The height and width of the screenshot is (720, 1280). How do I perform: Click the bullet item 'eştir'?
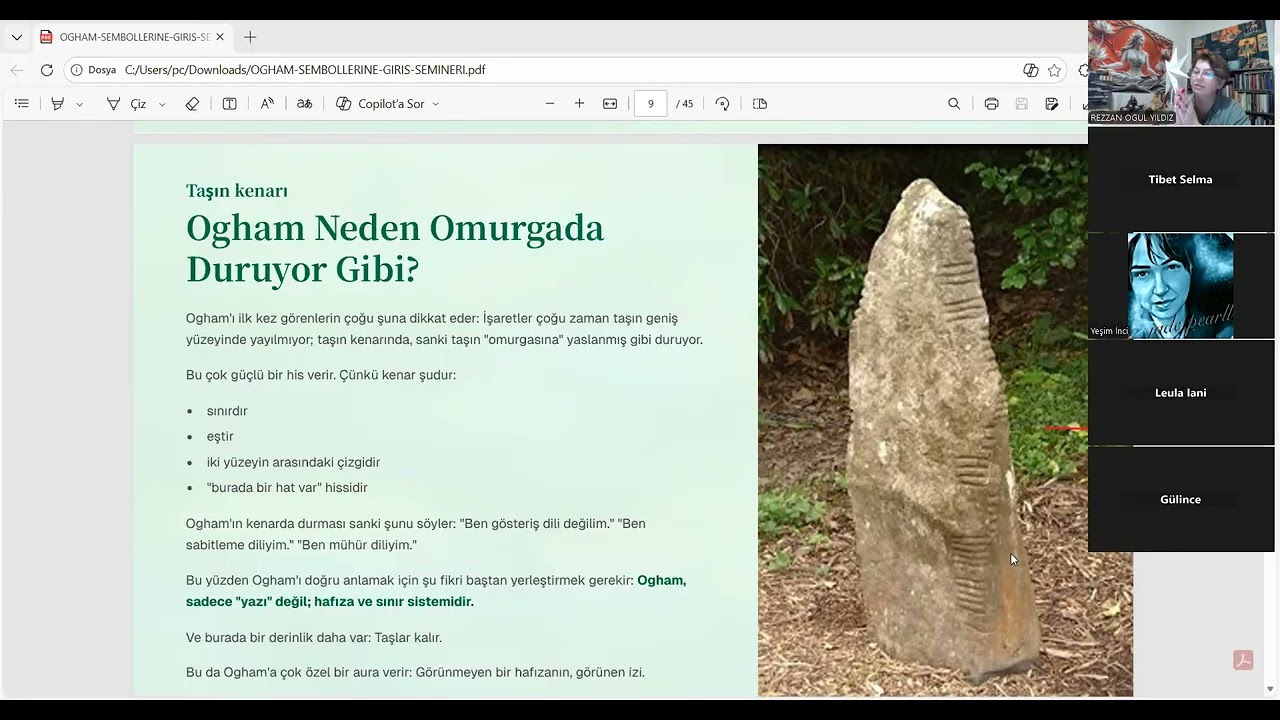pos(220,436)
